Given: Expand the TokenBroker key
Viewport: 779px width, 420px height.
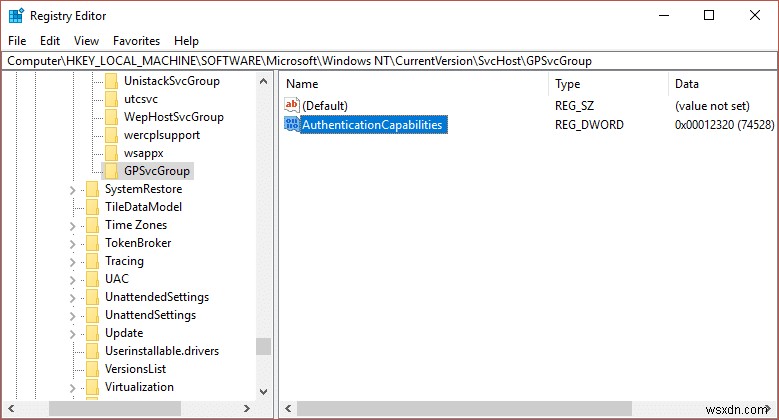Looking at the screenshot, I should tap(73, 244).
